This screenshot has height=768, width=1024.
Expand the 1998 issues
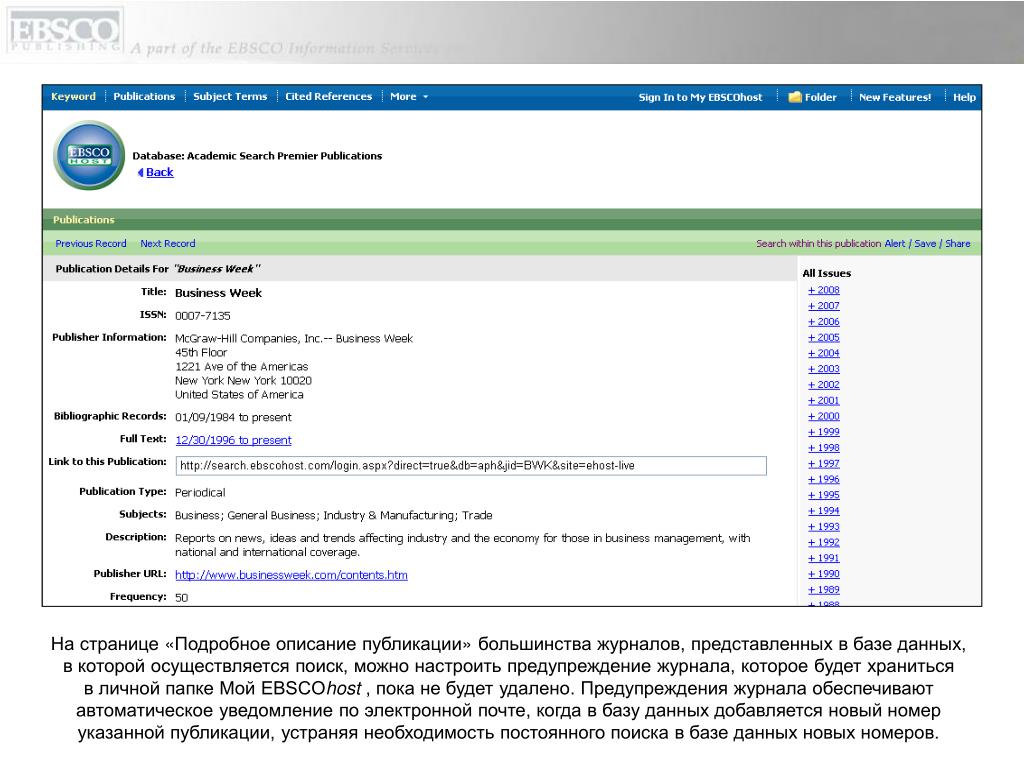pos(824,448)
